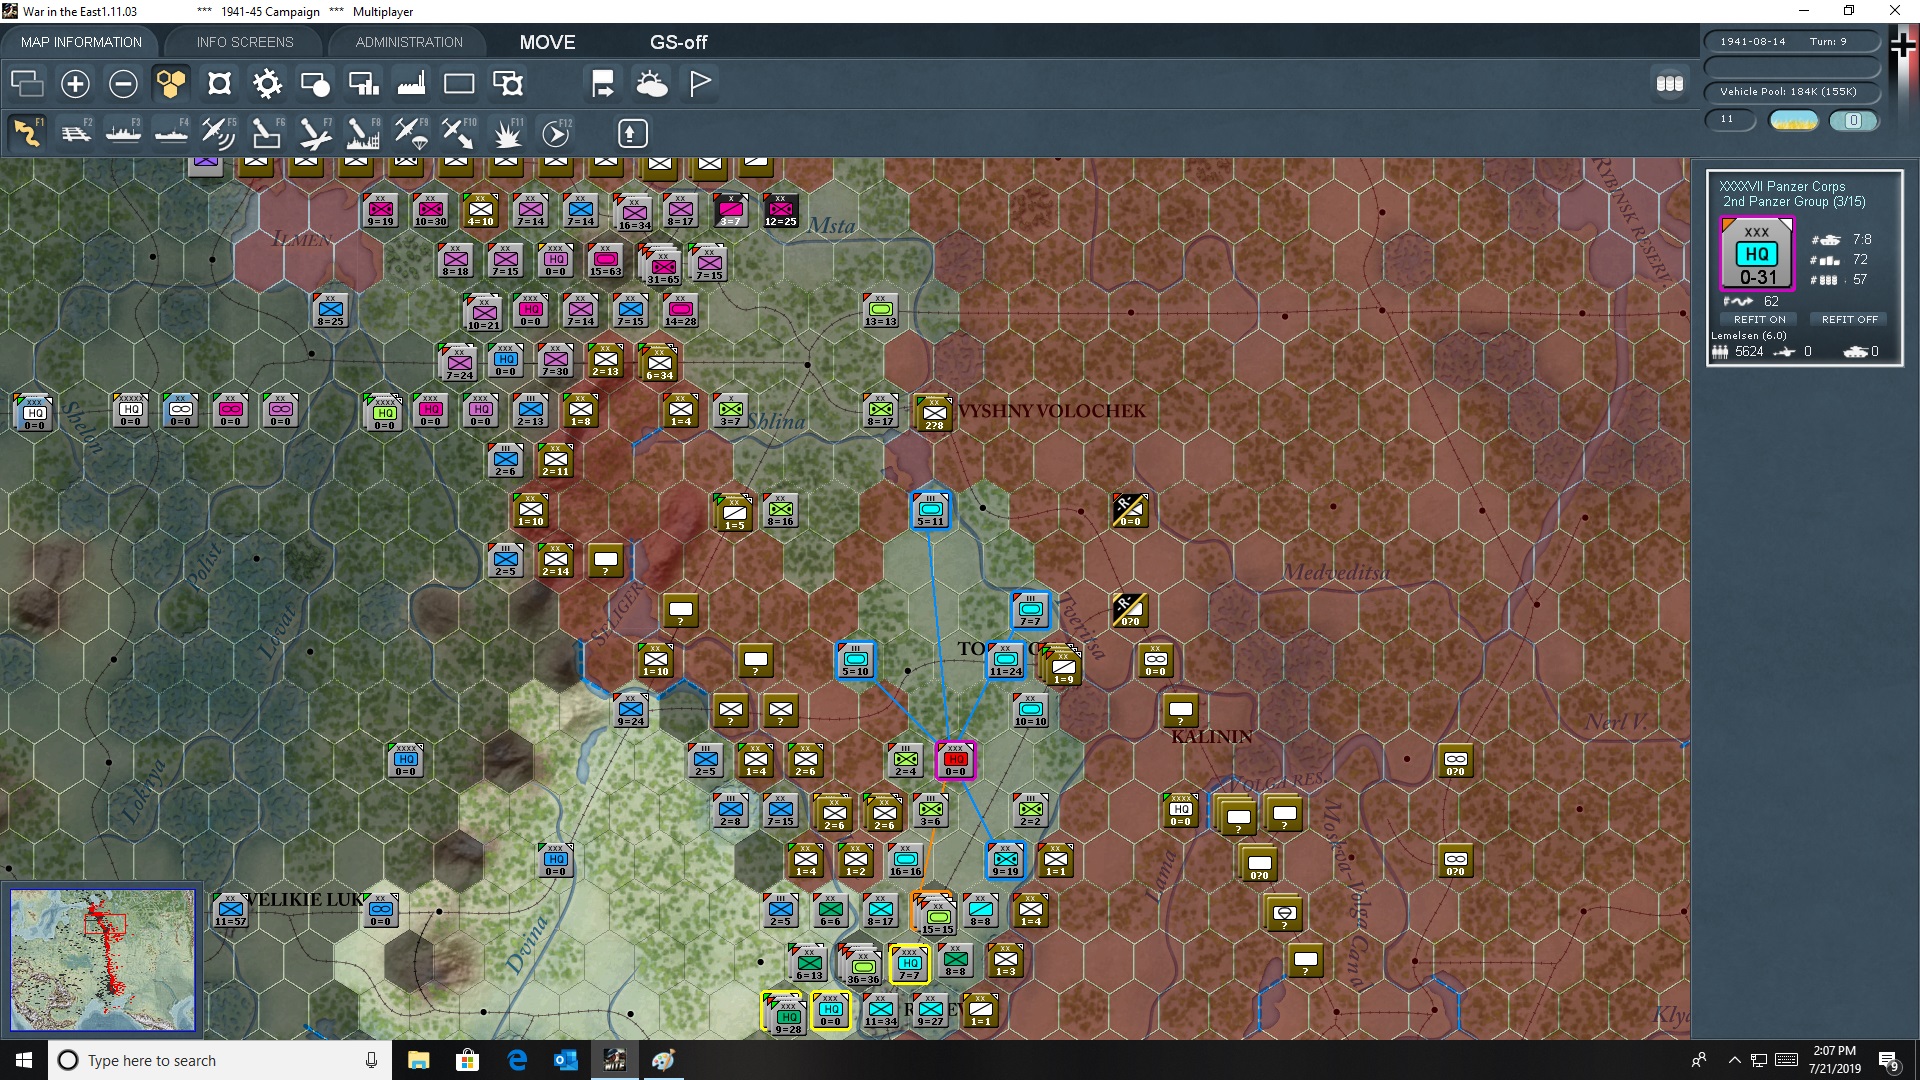Open the notification center icon

pos(1888,1060)
